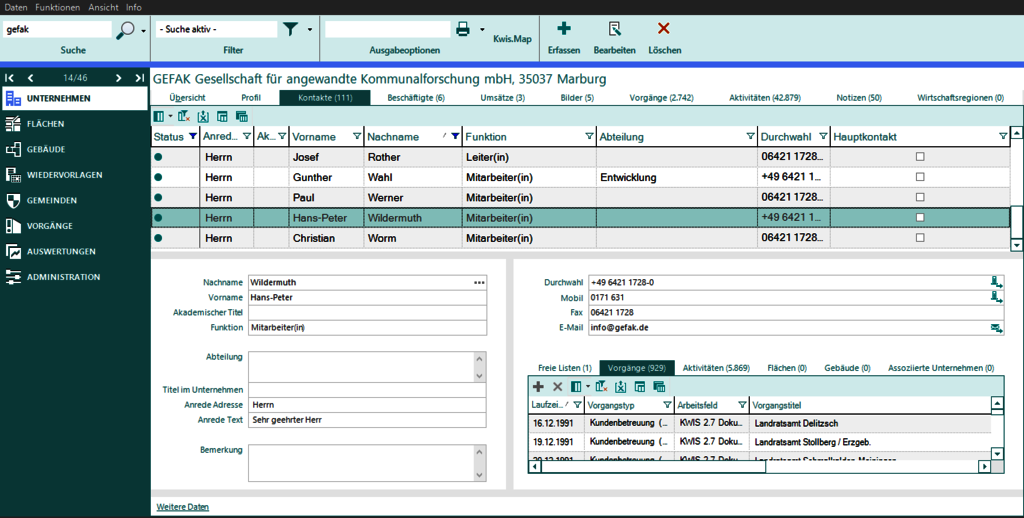Click single table view icon in contacts toolbar
This screenshot has width=1024, height=518.
222,116
